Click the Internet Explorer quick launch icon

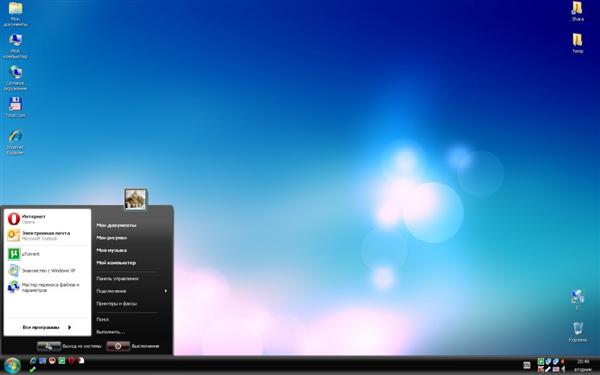[x=33, y=361]
